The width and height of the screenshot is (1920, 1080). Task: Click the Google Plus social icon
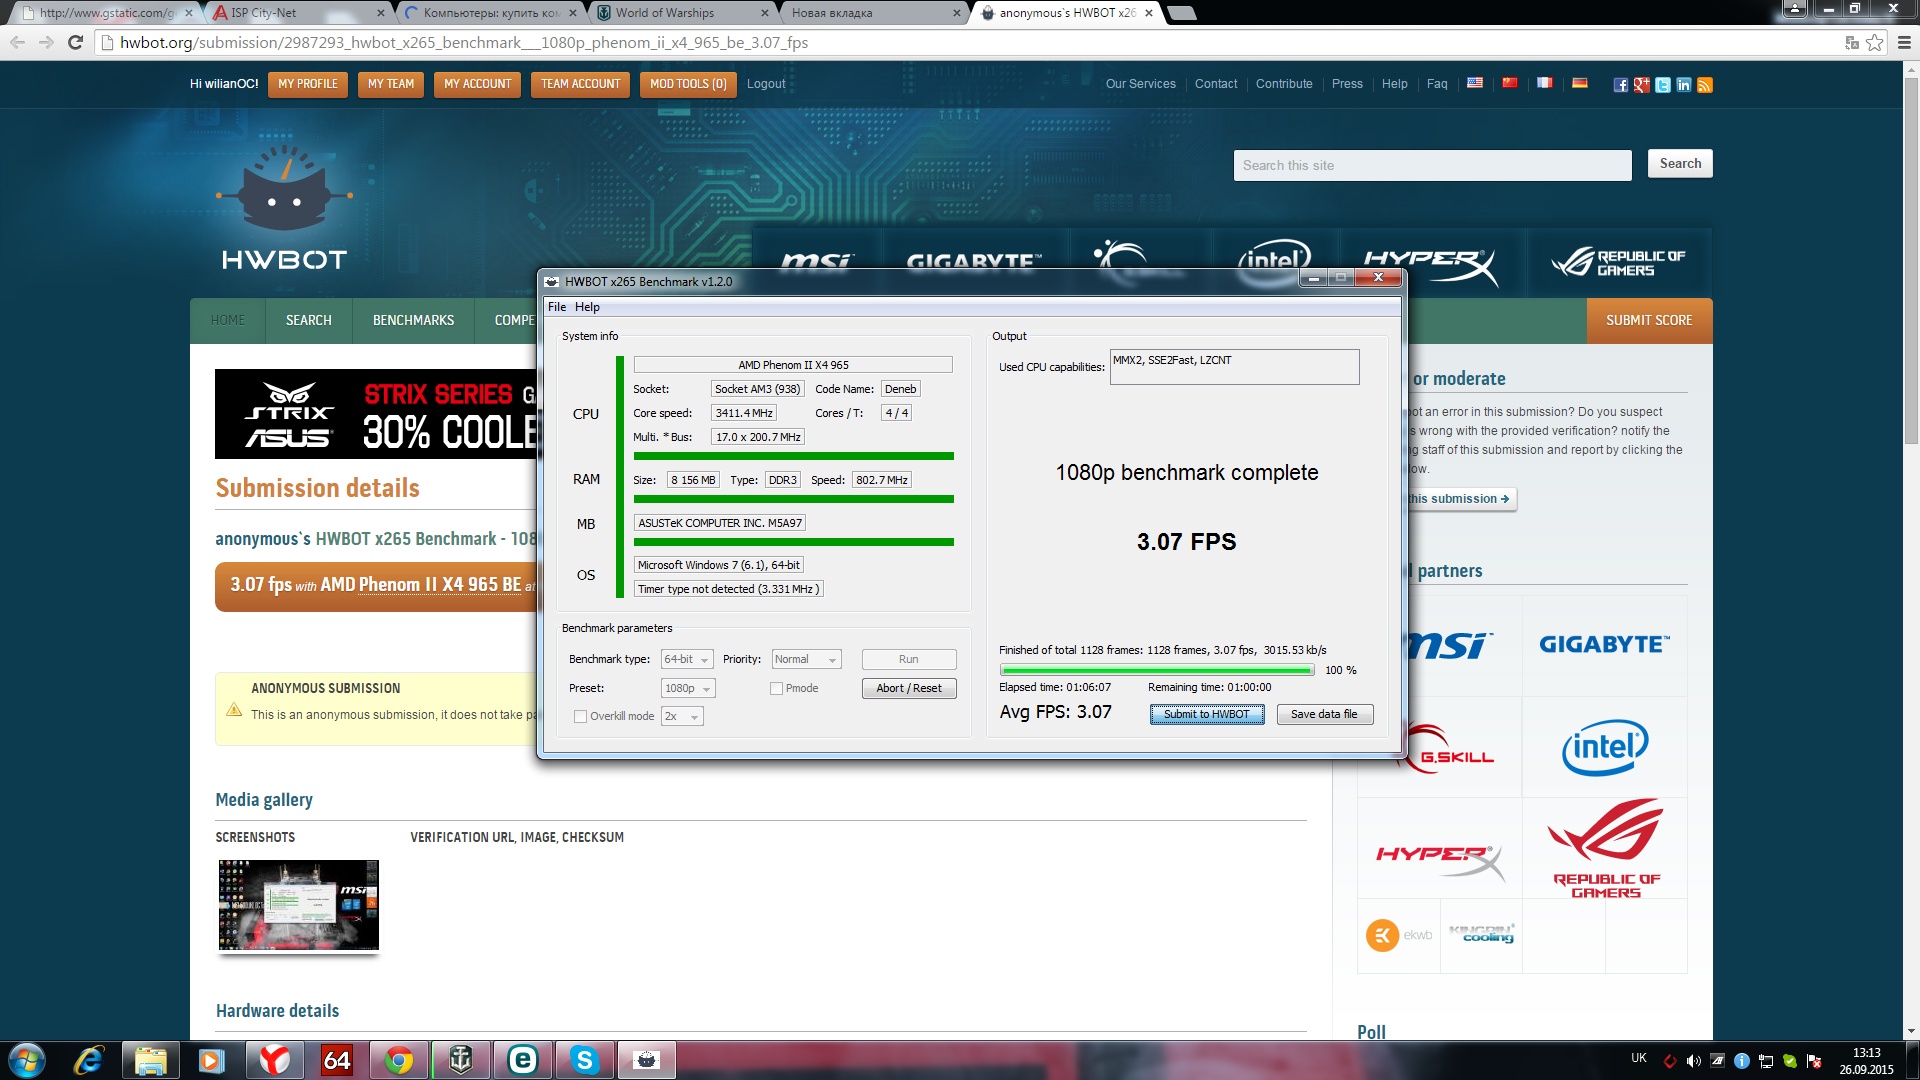(1641, 85)
